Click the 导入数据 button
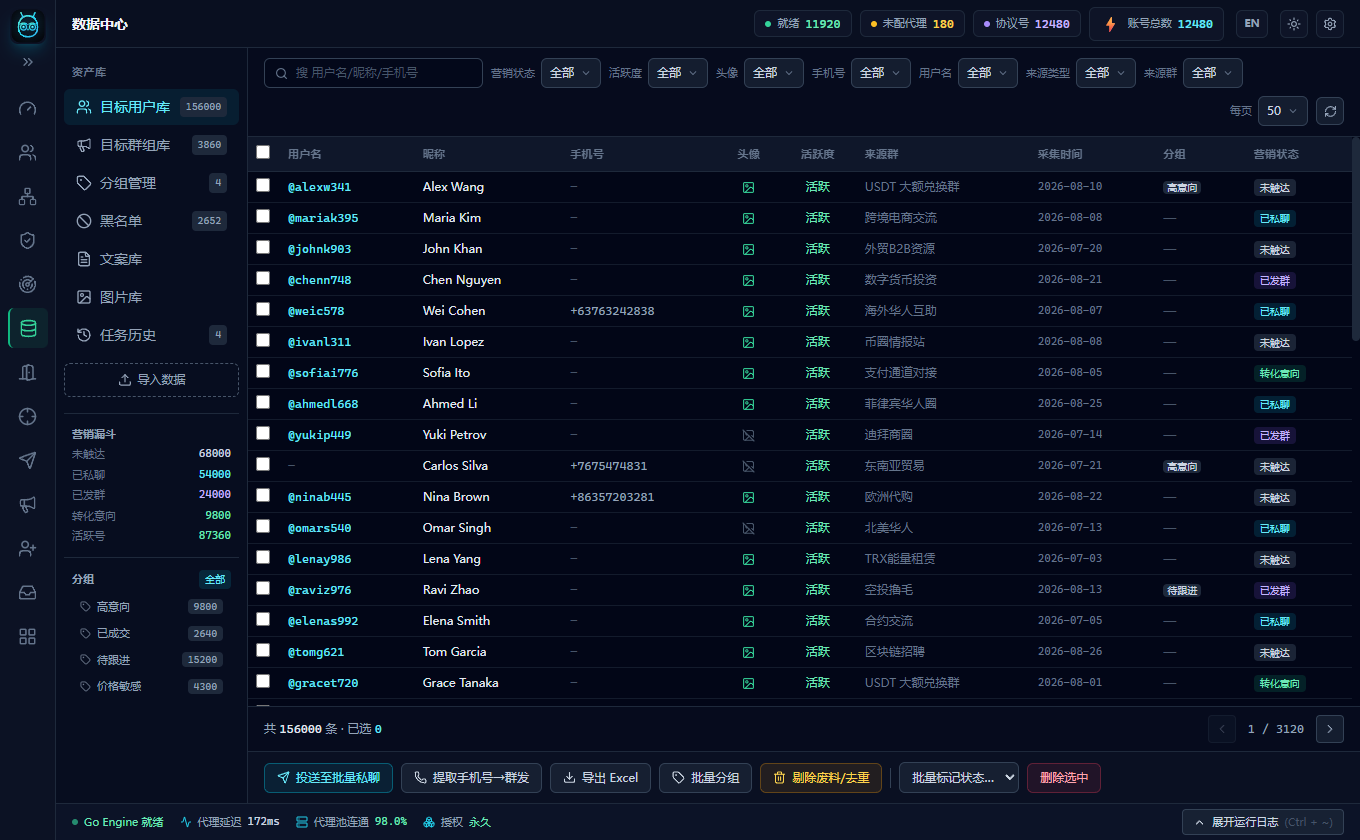1360x840 pixels. pos(151,380)
